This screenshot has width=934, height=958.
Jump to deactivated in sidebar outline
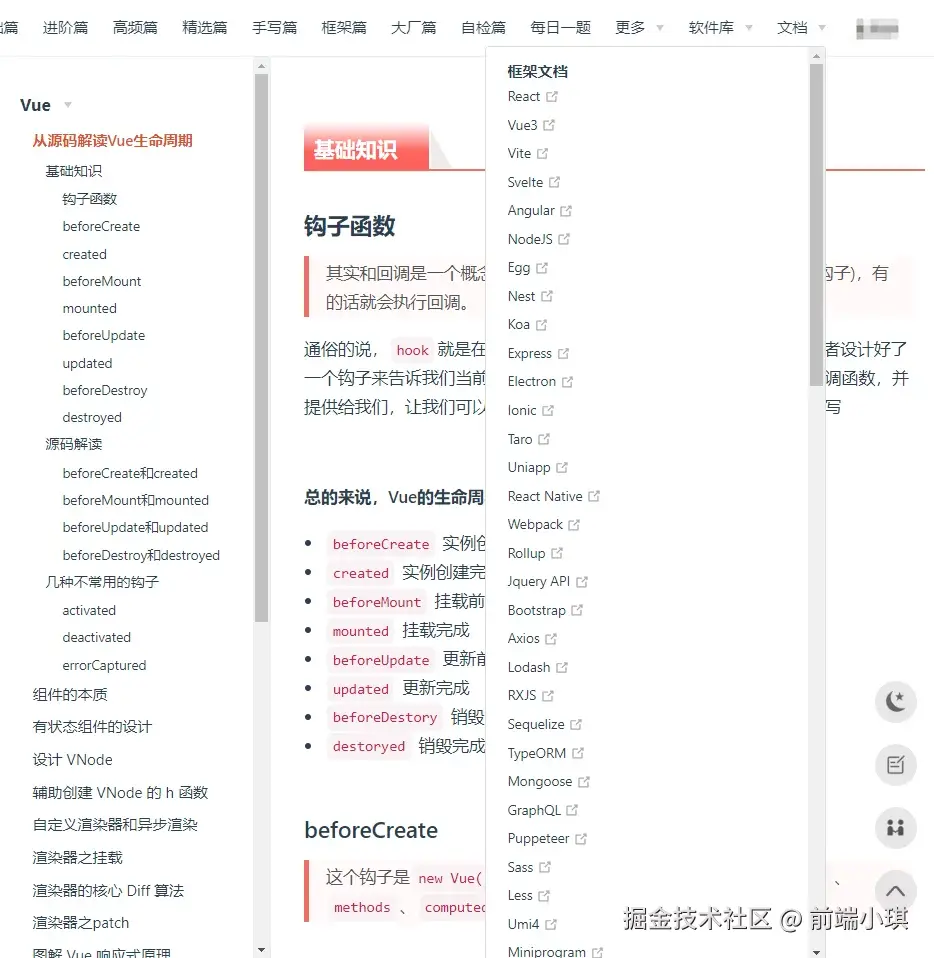pyautogui.click(x=97, y=637)
